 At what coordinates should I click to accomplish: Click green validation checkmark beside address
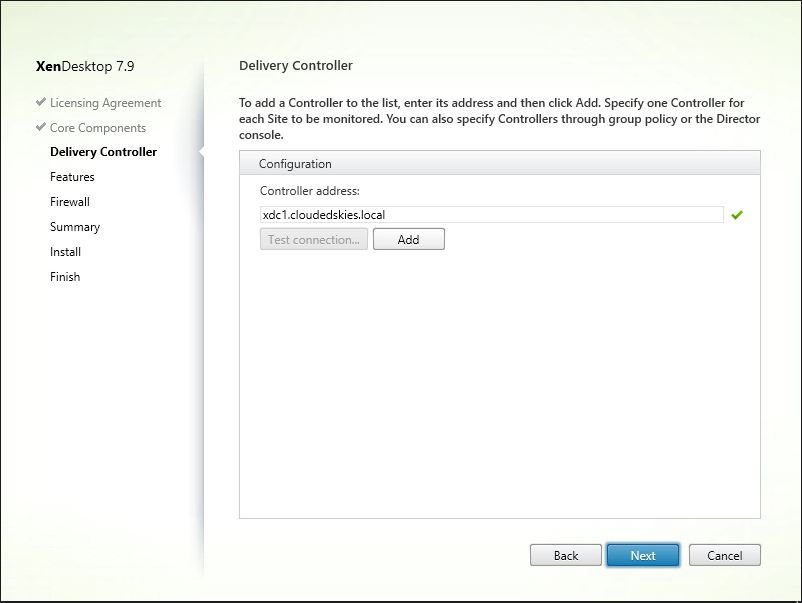coord(737,215)
